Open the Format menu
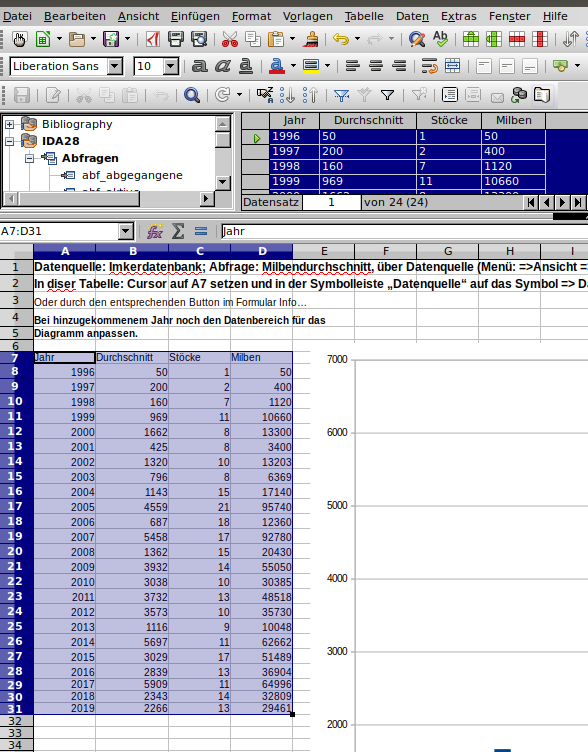Viewport: 588px width, 752px height. pos(251,16)
